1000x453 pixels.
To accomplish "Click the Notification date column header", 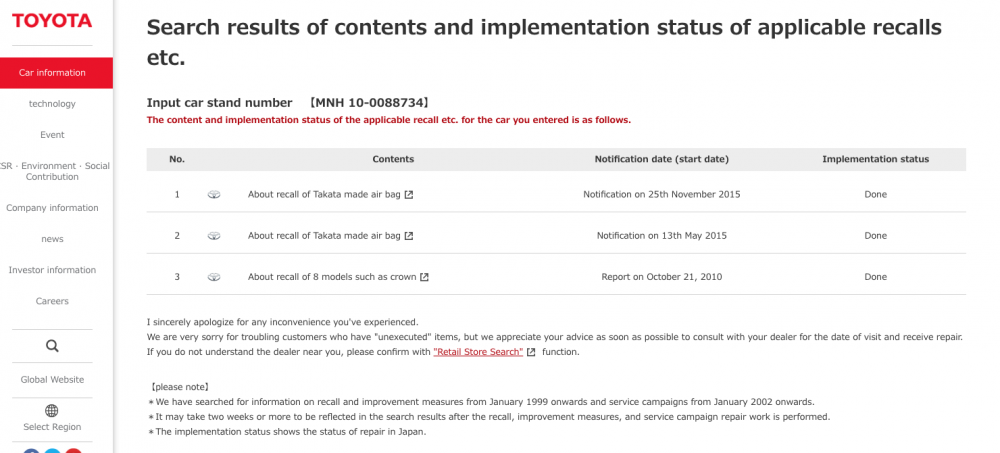I will point(661,160).
